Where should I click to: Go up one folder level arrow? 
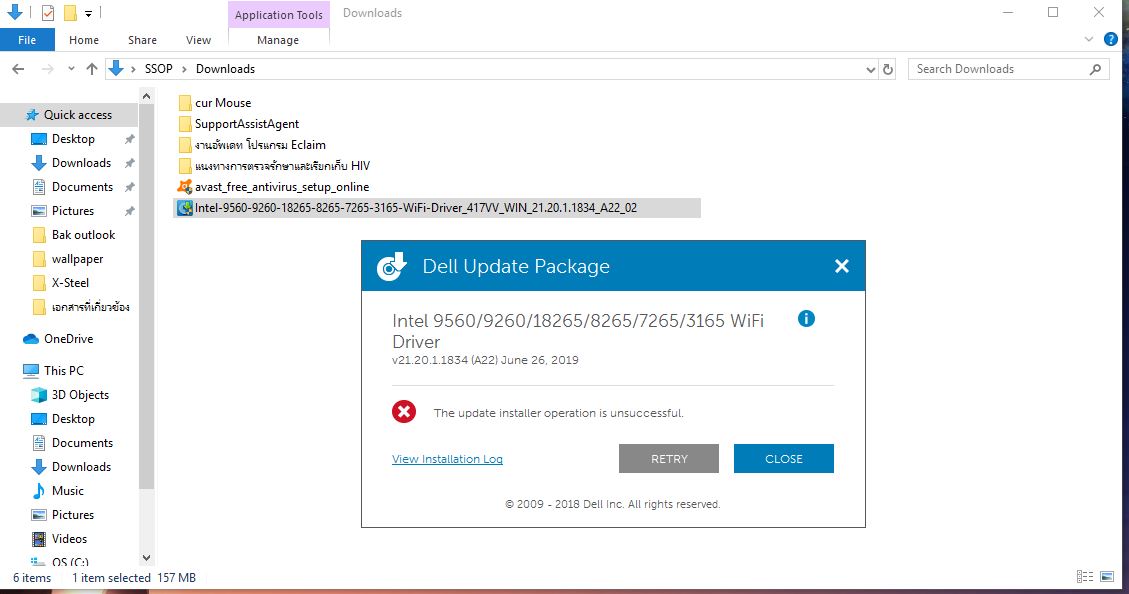pos(91,69)
